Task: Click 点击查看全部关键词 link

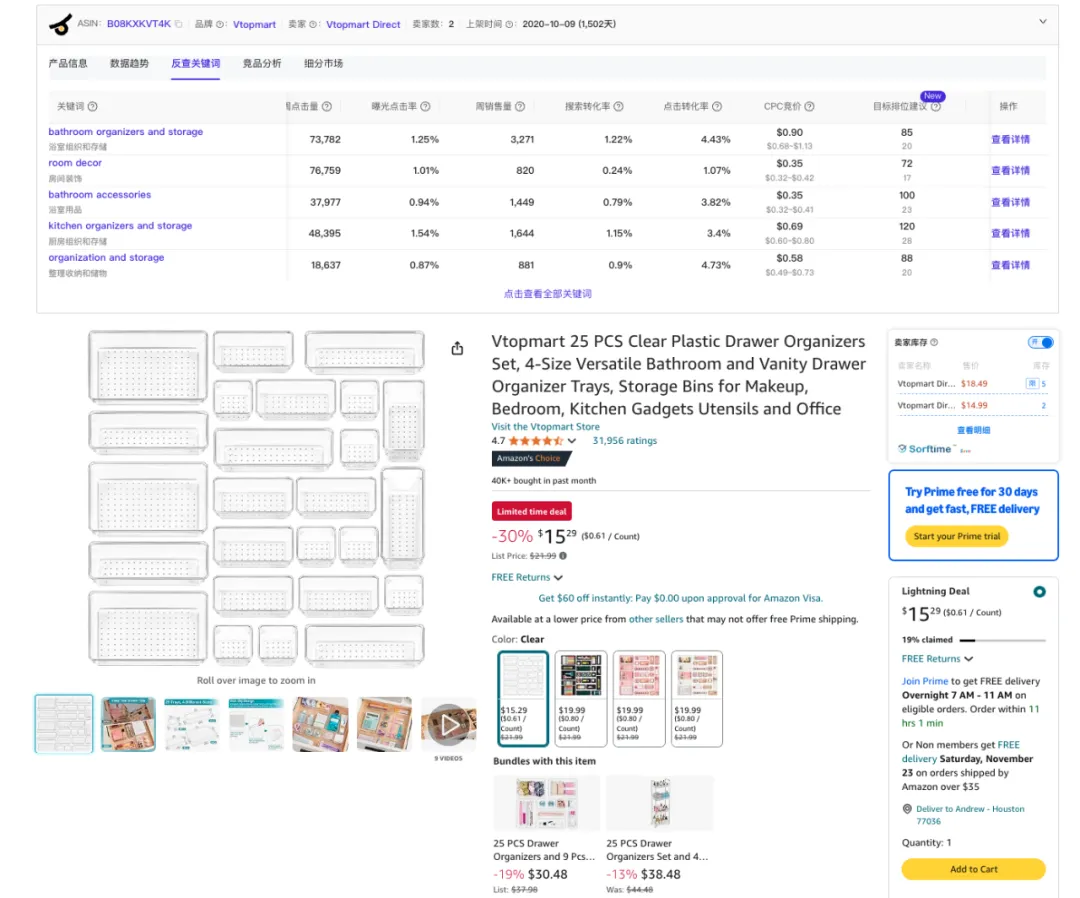Action: pos(548,293)
